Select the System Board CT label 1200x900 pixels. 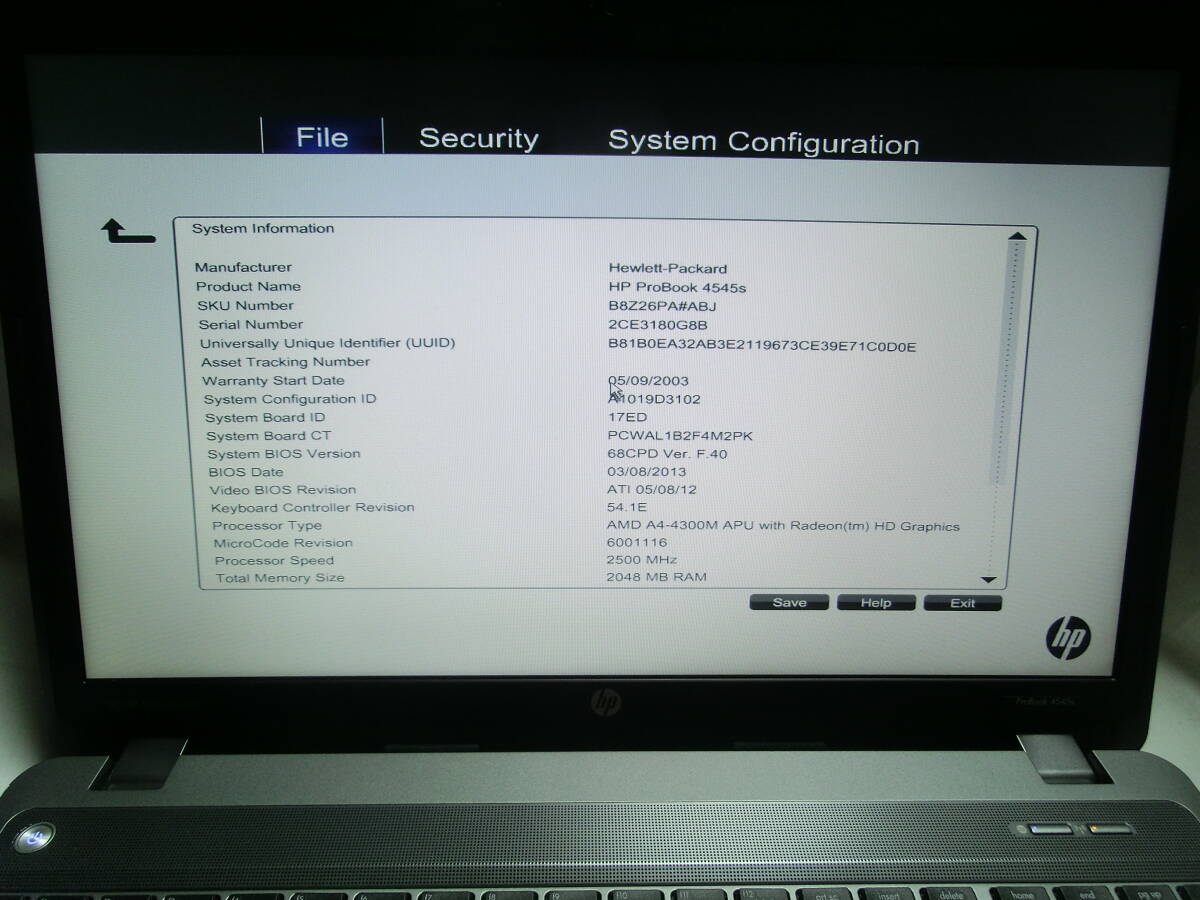268,436
